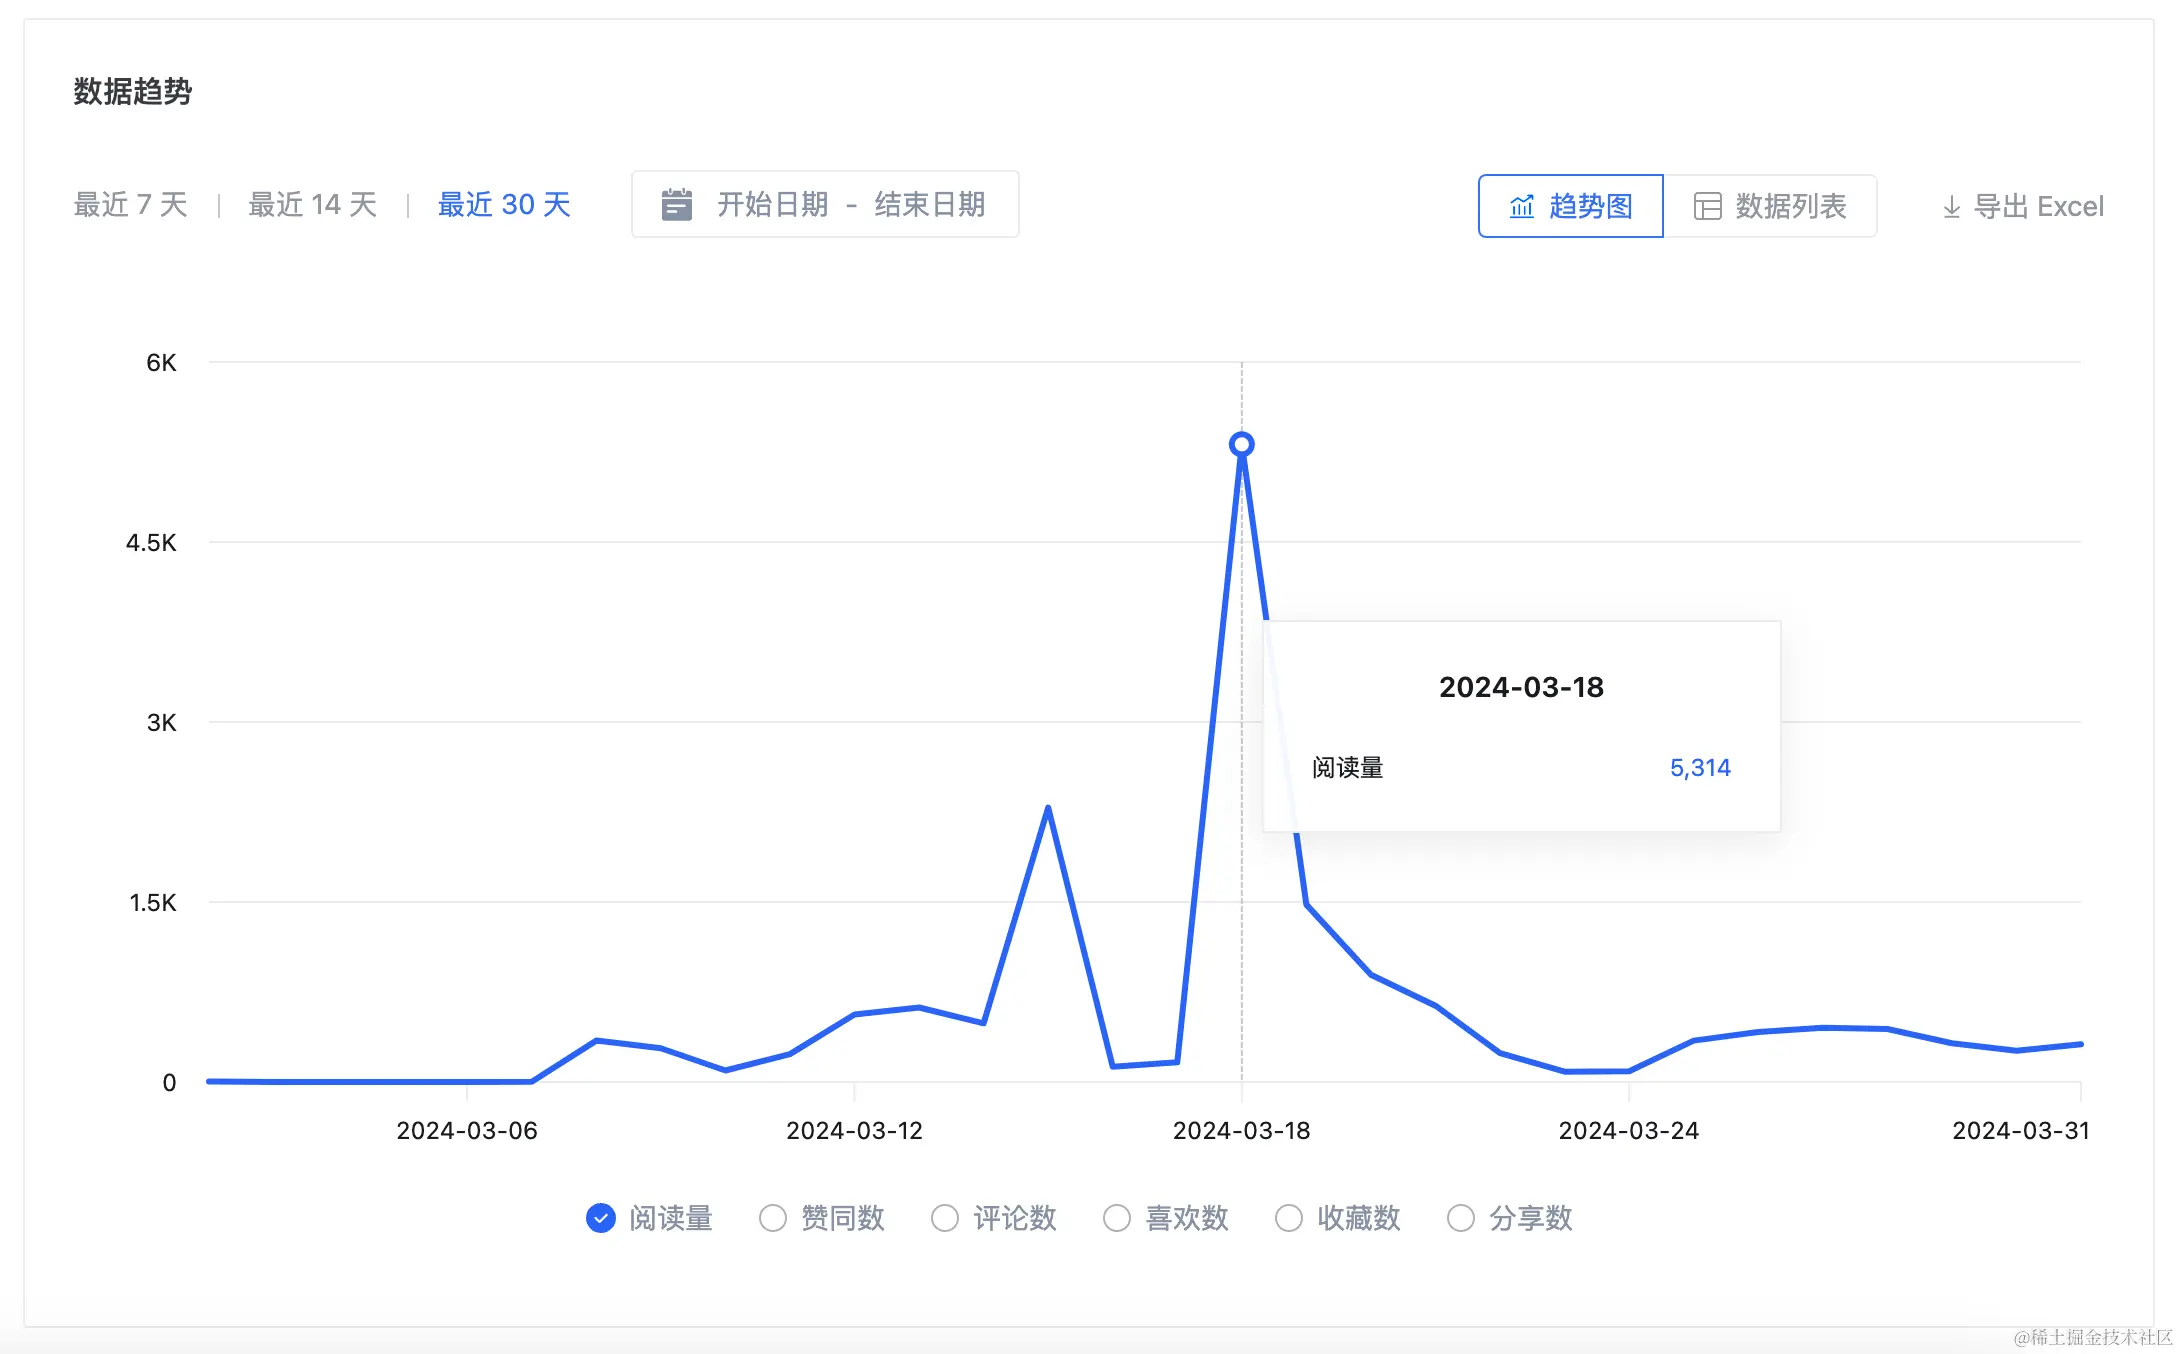Screen dimensions: 2180x1354
Task: Click the data table list icon
Action: [x=1707, y=207]
